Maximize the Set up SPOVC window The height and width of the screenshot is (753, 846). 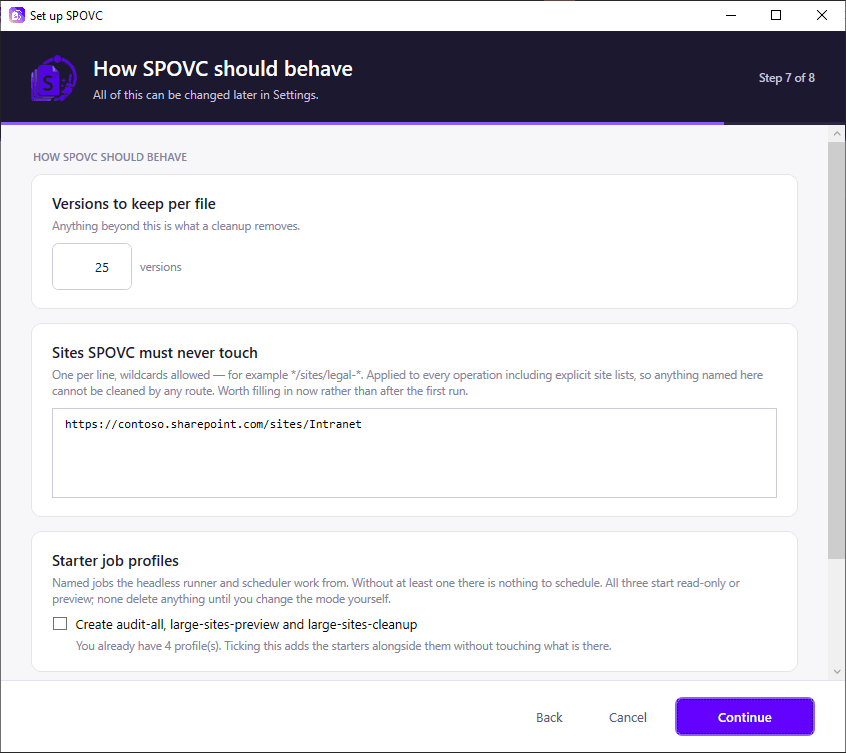[776, 15]
